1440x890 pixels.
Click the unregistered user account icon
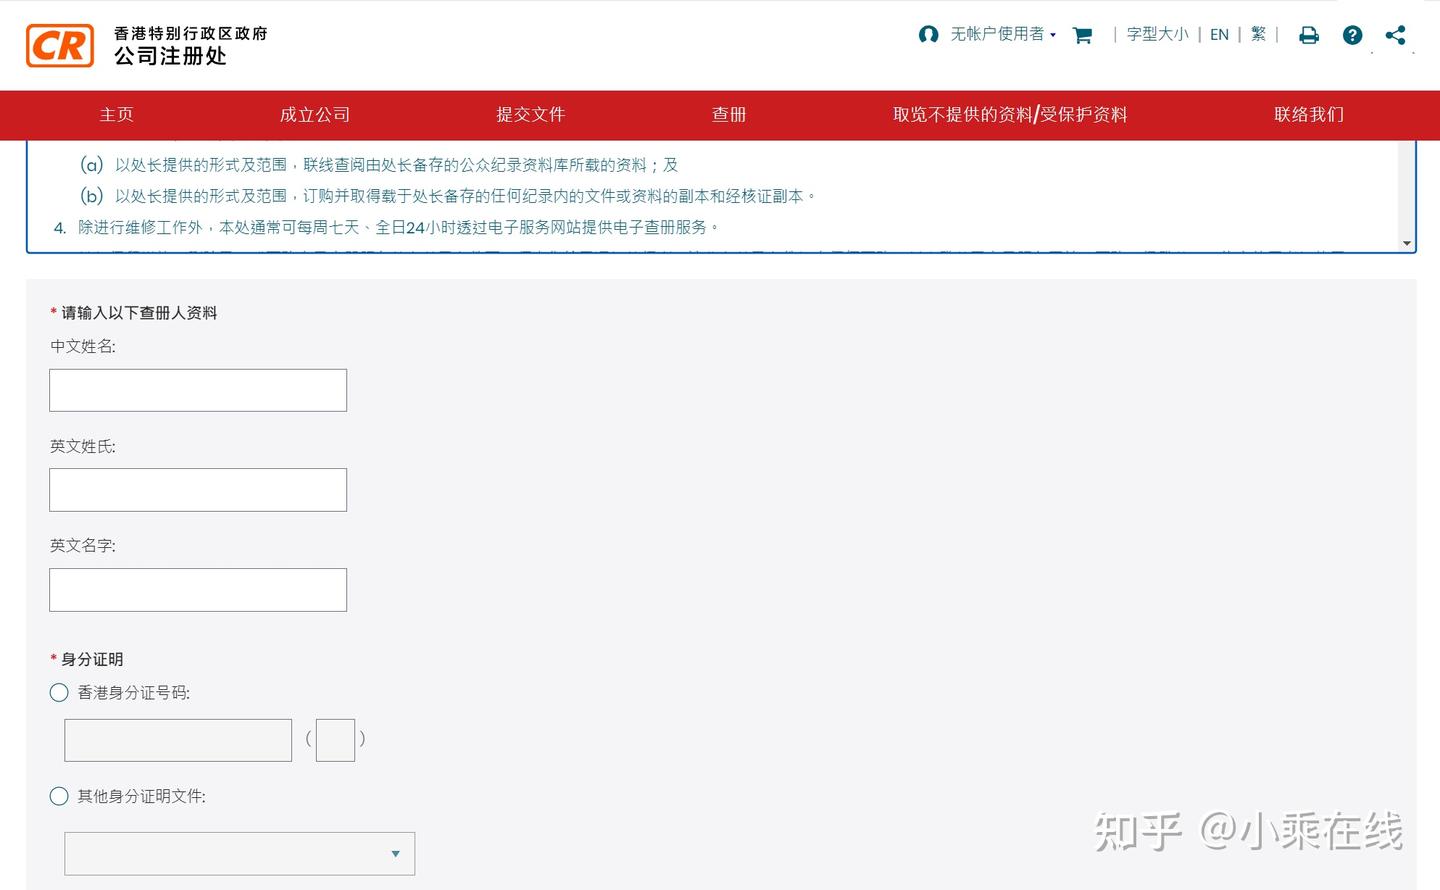927,34
